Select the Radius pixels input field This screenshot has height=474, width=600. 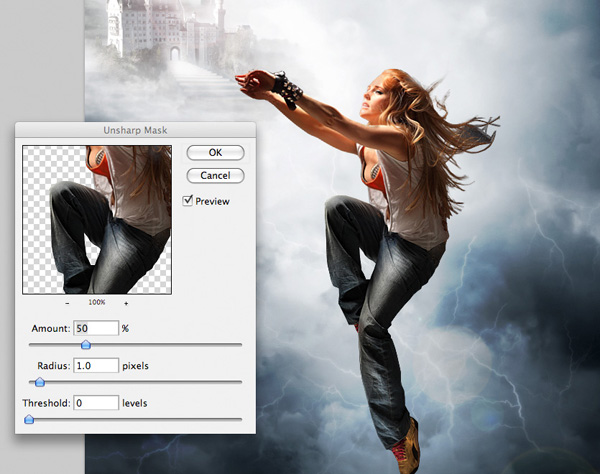coord(97,366)
